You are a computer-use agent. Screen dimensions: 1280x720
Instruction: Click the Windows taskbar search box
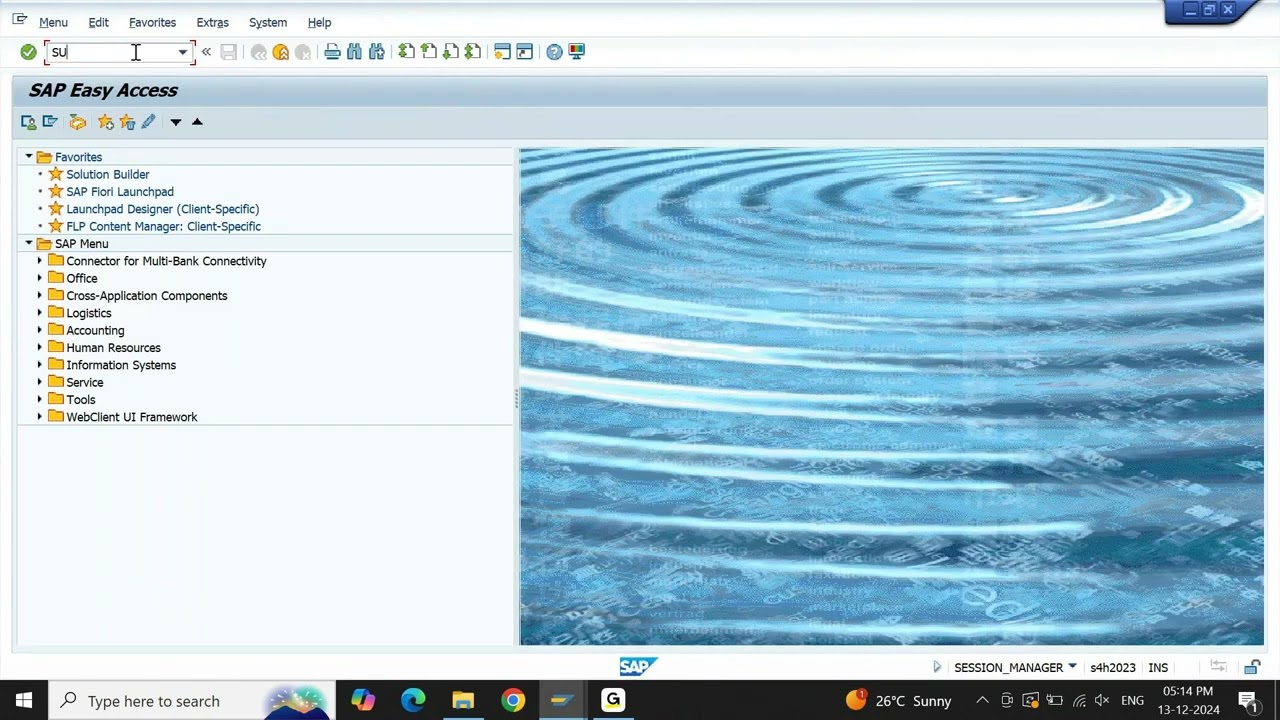(x=192, y=701)
